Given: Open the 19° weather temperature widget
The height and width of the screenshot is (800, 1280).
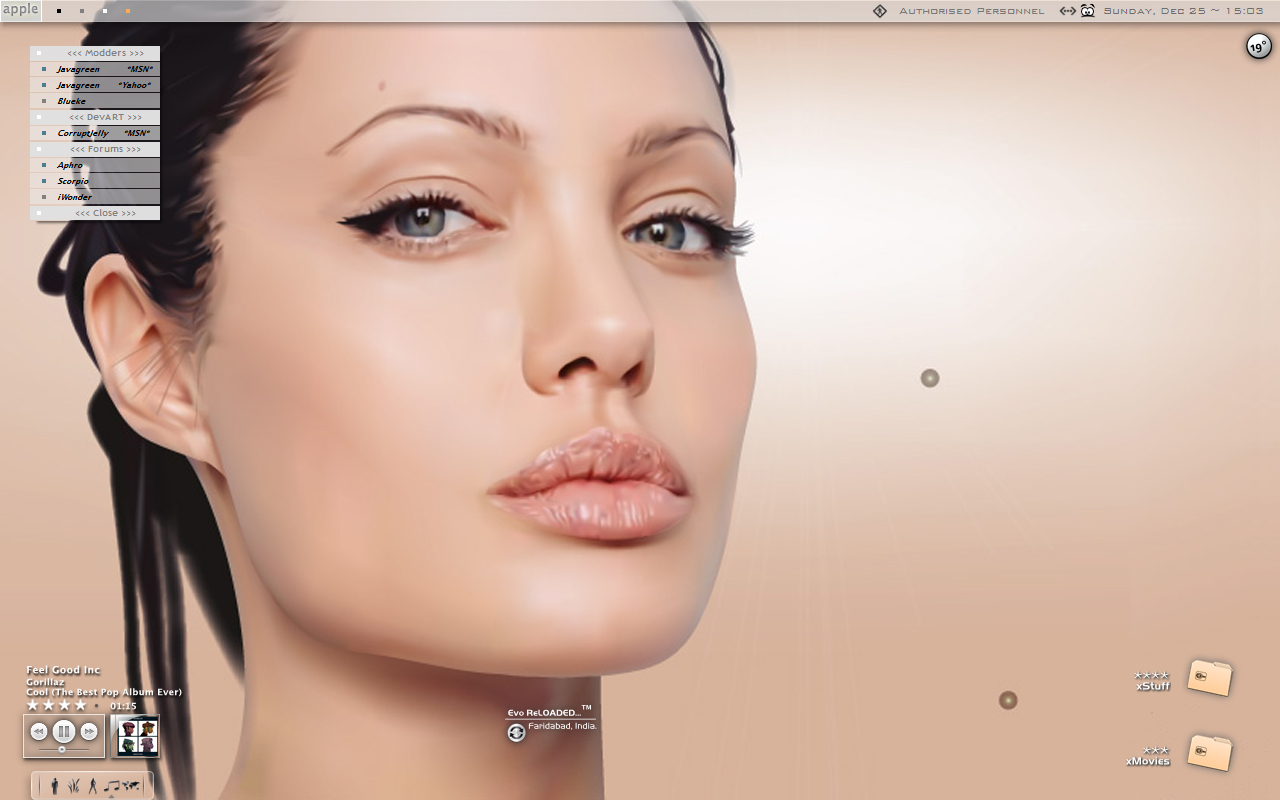Looking at the screenshot, I should pyautogui.click(x=1258, y=46).
